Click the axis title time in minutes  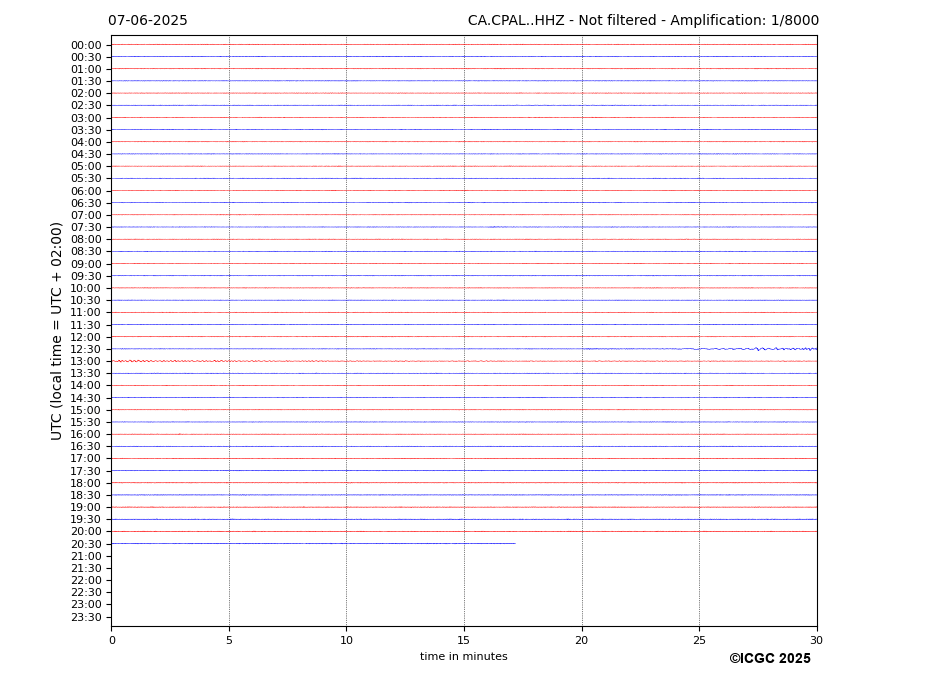coord(464,656)
